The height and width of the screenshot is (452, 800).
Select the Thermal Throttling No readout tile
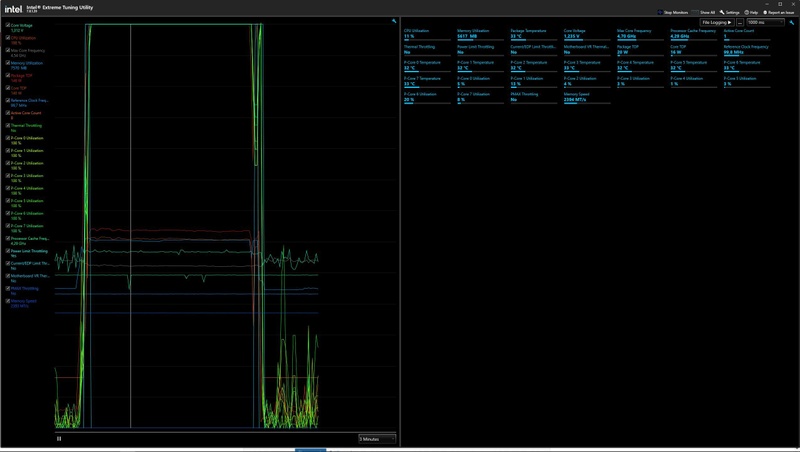[427, 50]
